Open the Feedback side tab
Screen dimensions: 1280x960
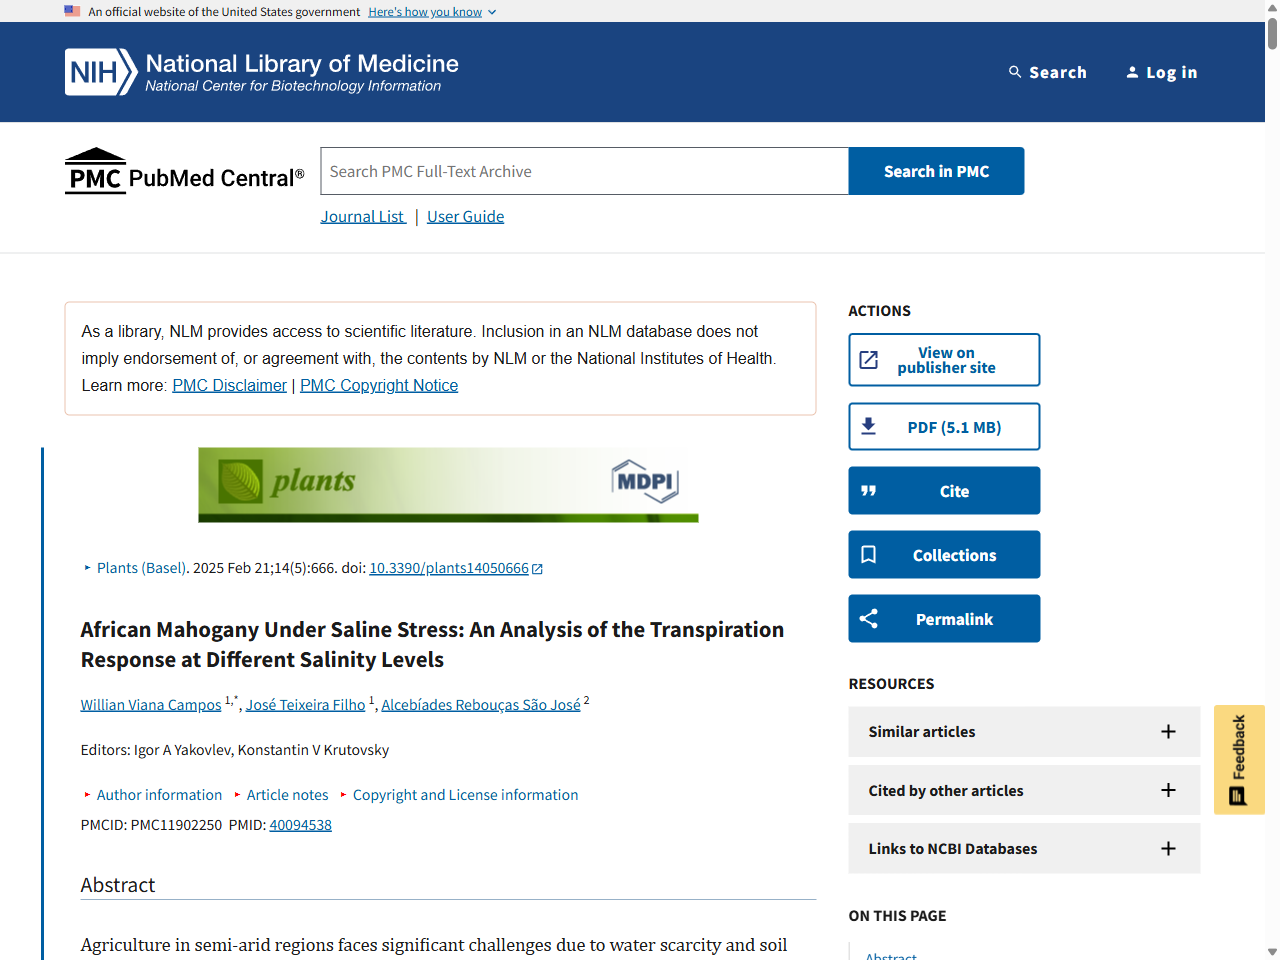[x=1238, y=758]
